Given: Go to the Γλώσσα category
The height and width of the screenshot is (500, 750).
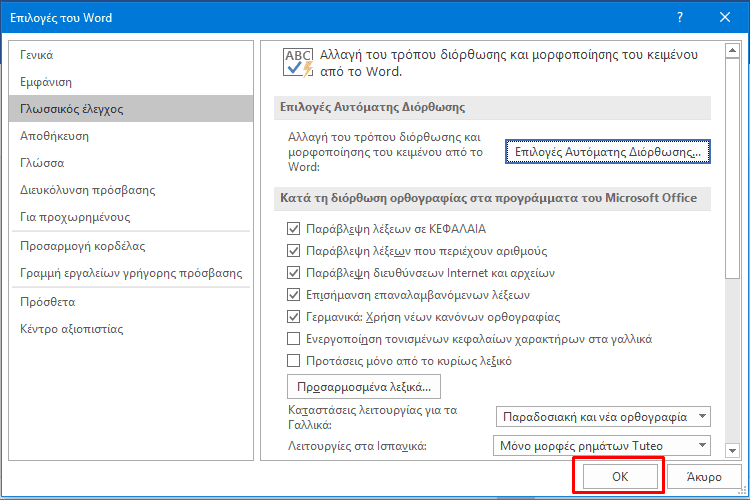Looking at the screenshot, I should 131,163.
